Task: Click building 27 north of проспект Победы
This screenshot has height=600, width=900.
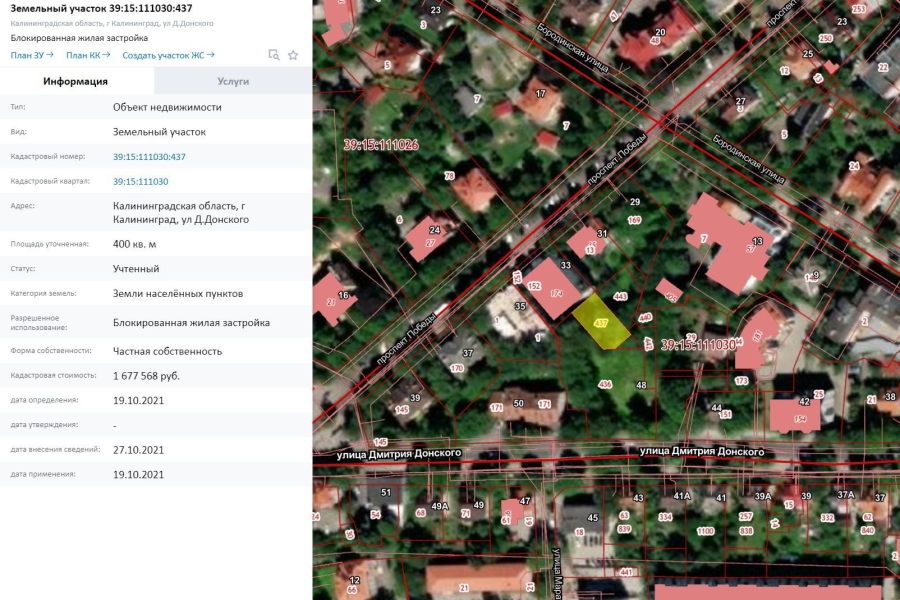Action: coord(428,238)
